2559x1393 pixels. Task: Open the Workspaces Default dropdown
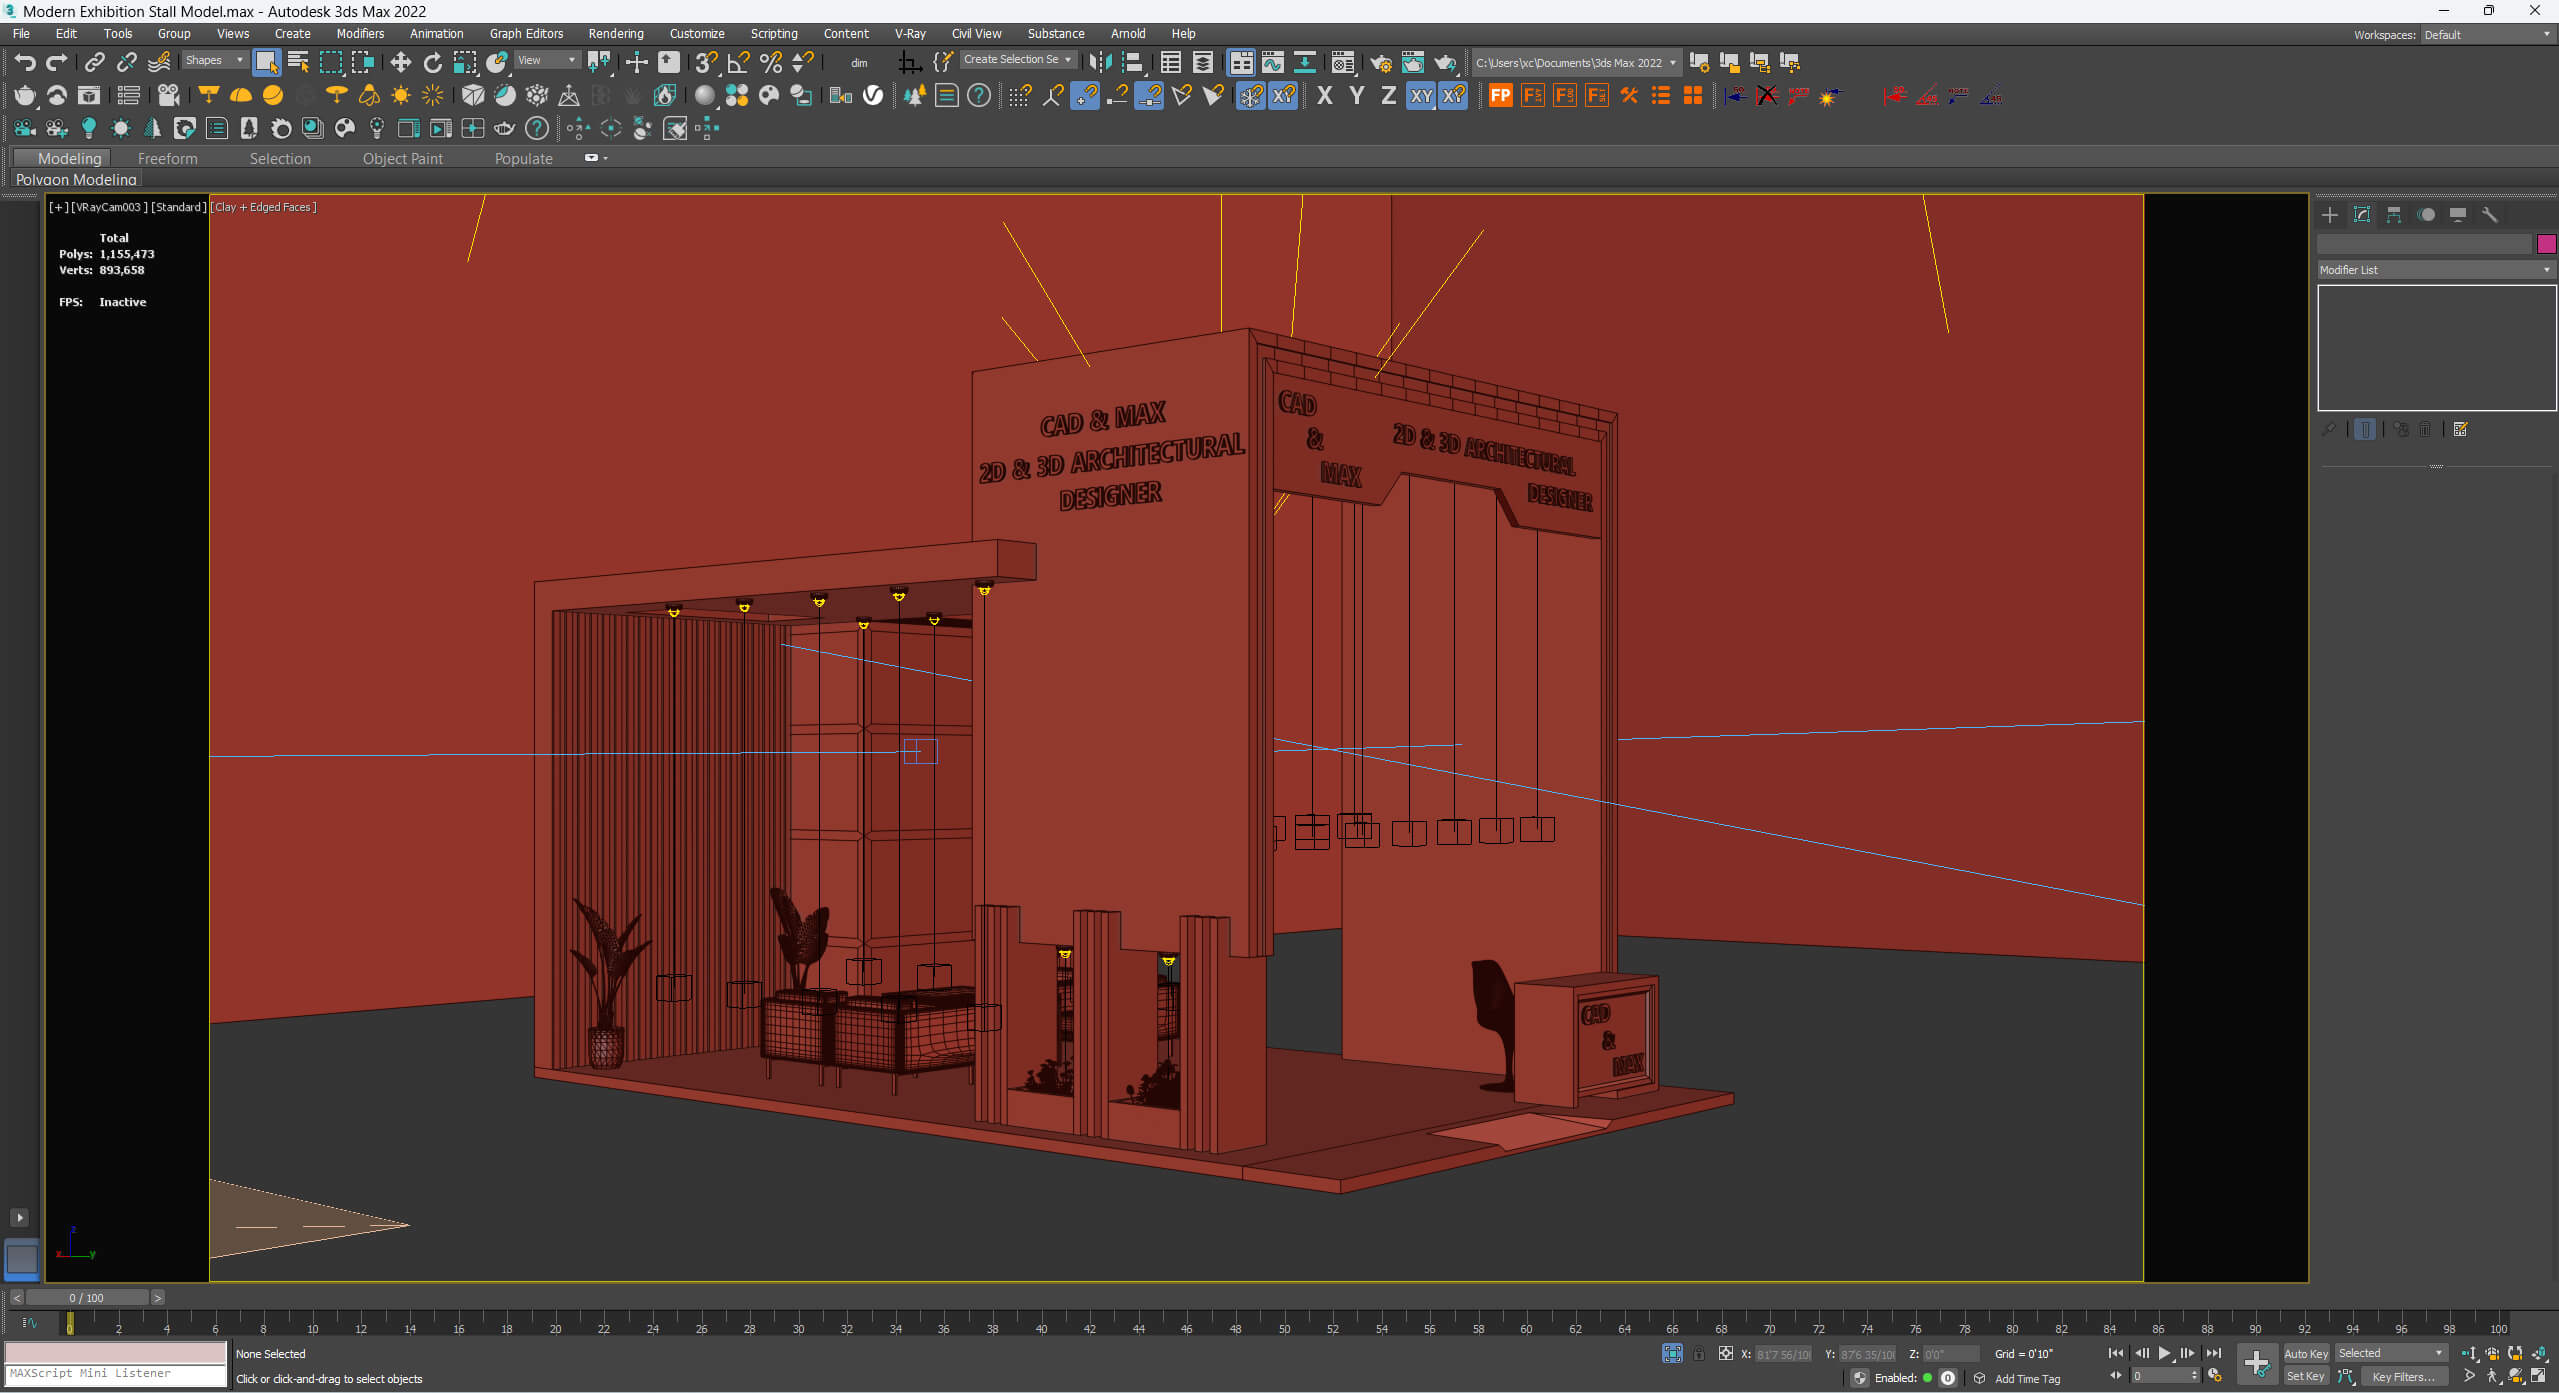2488,34
